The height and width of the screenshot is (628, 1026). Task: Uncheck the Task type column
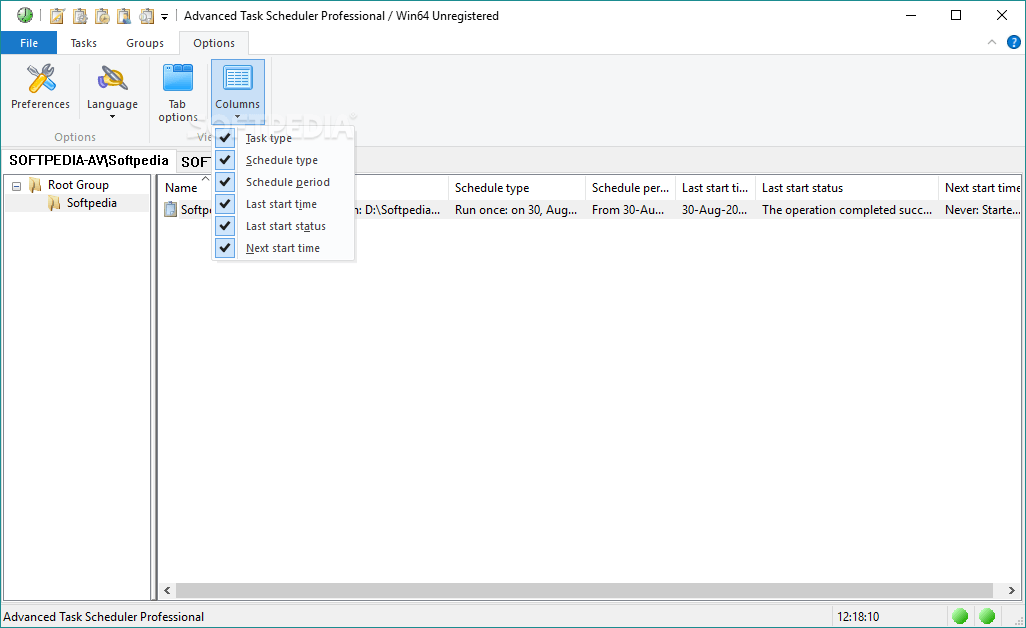coord(224,138)
